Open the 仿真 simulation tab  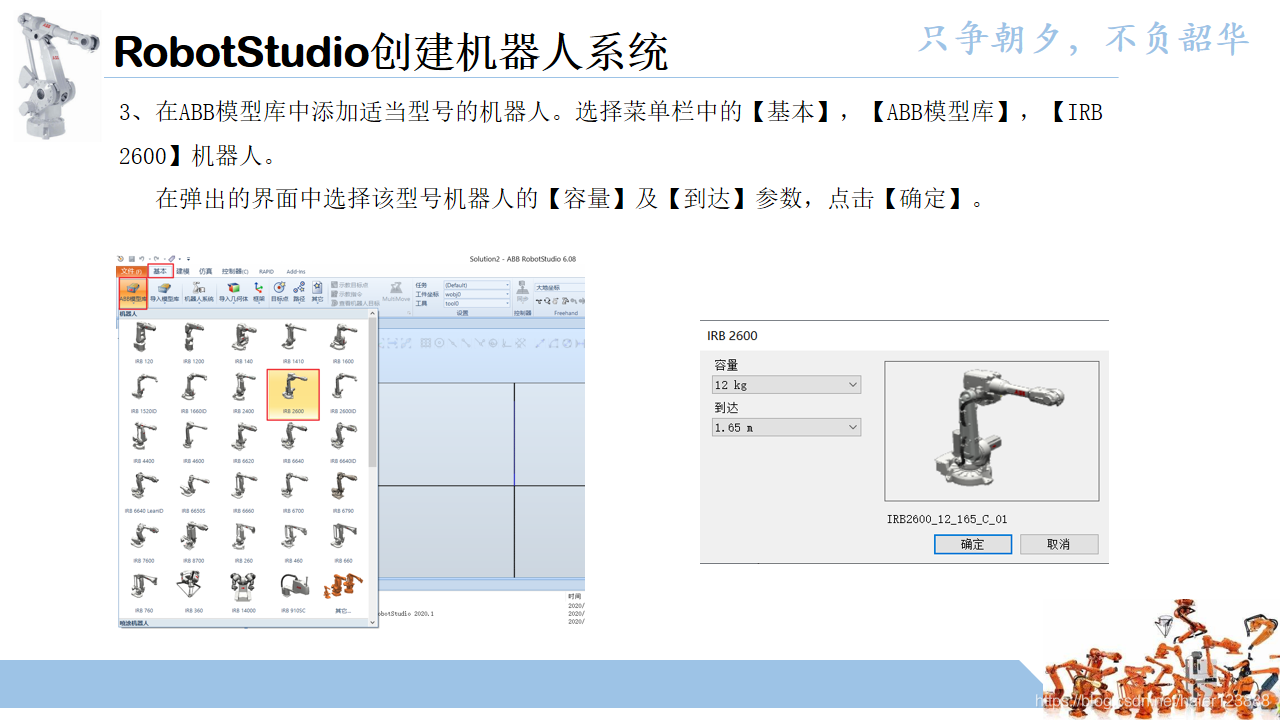pos(205,271)
